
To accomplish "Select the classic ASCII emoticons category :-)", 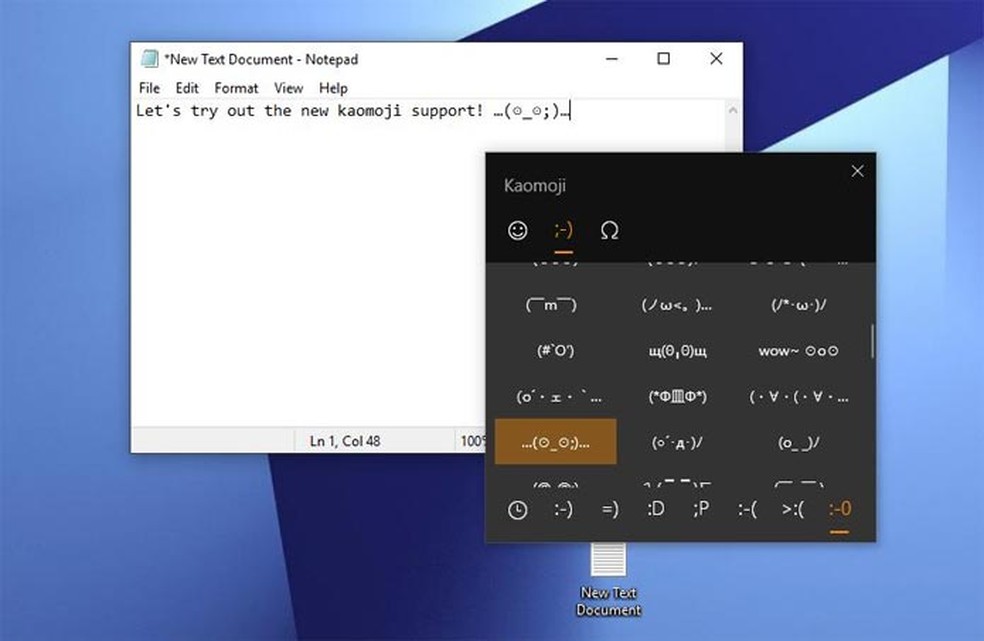I will pos(562,510).
